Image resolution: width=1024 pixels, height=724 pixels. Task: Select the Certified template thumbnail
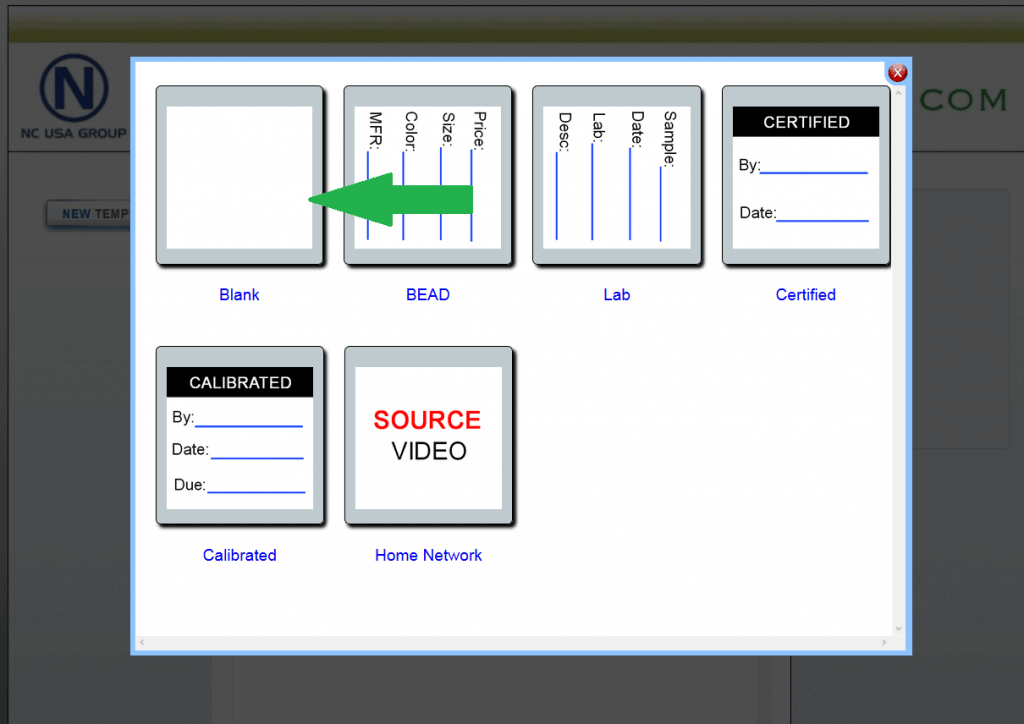(805, 176)
